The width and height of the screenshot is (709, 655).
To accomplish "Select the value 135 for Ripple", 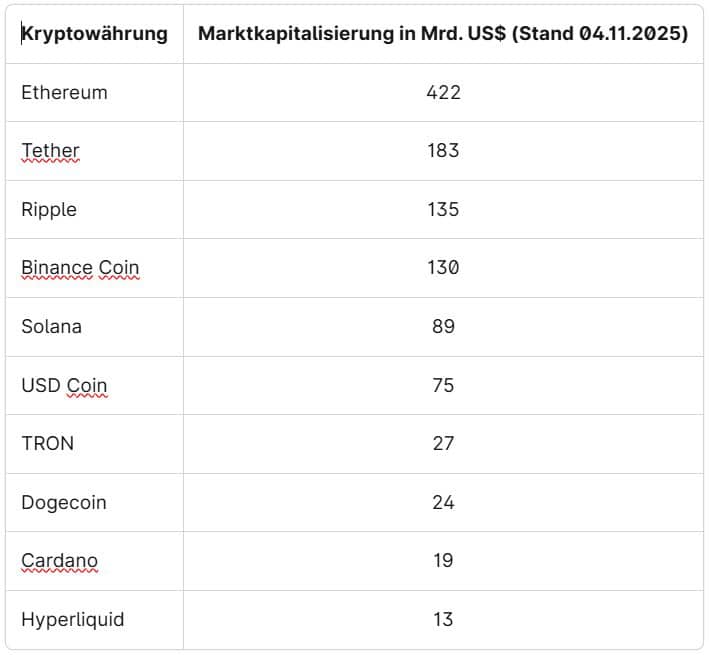I will pyautogui.click(x=443, y=209).
